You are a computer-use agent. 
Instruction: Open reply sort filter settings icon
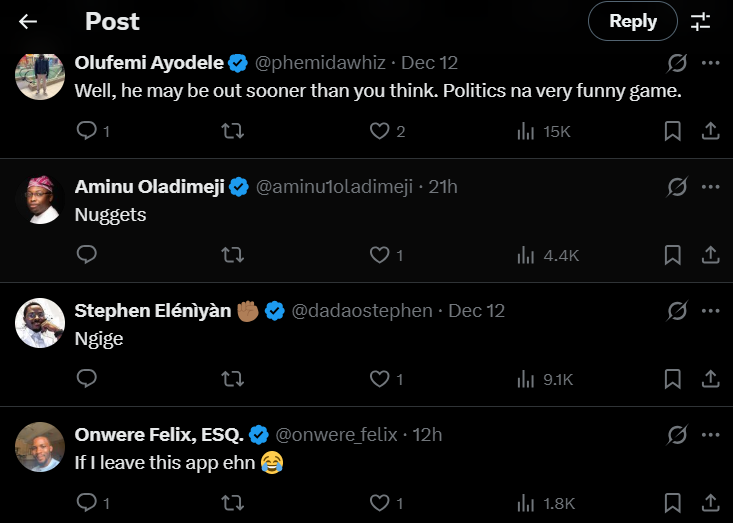pos(700,21)
